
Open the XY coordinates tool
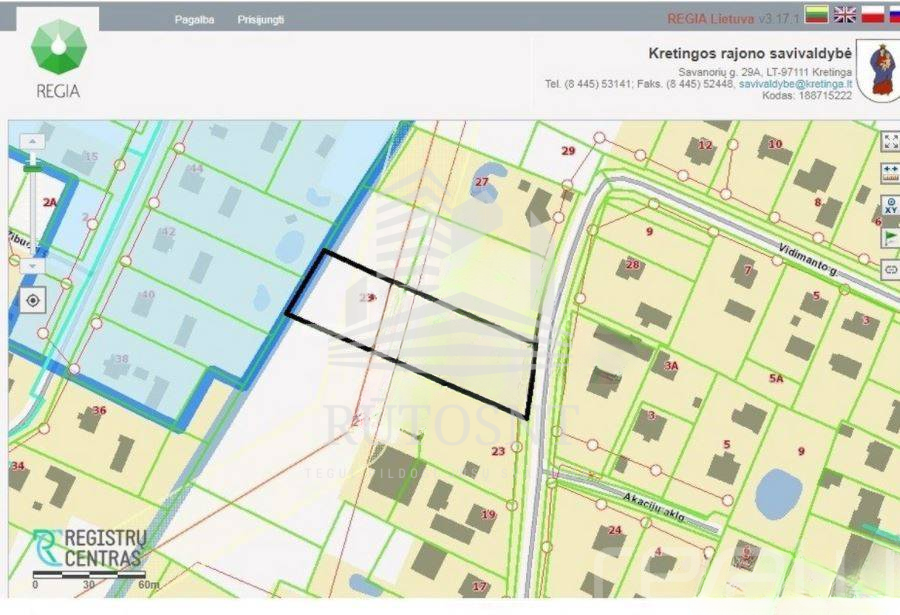pyautogui.click(x=890, y=205)
